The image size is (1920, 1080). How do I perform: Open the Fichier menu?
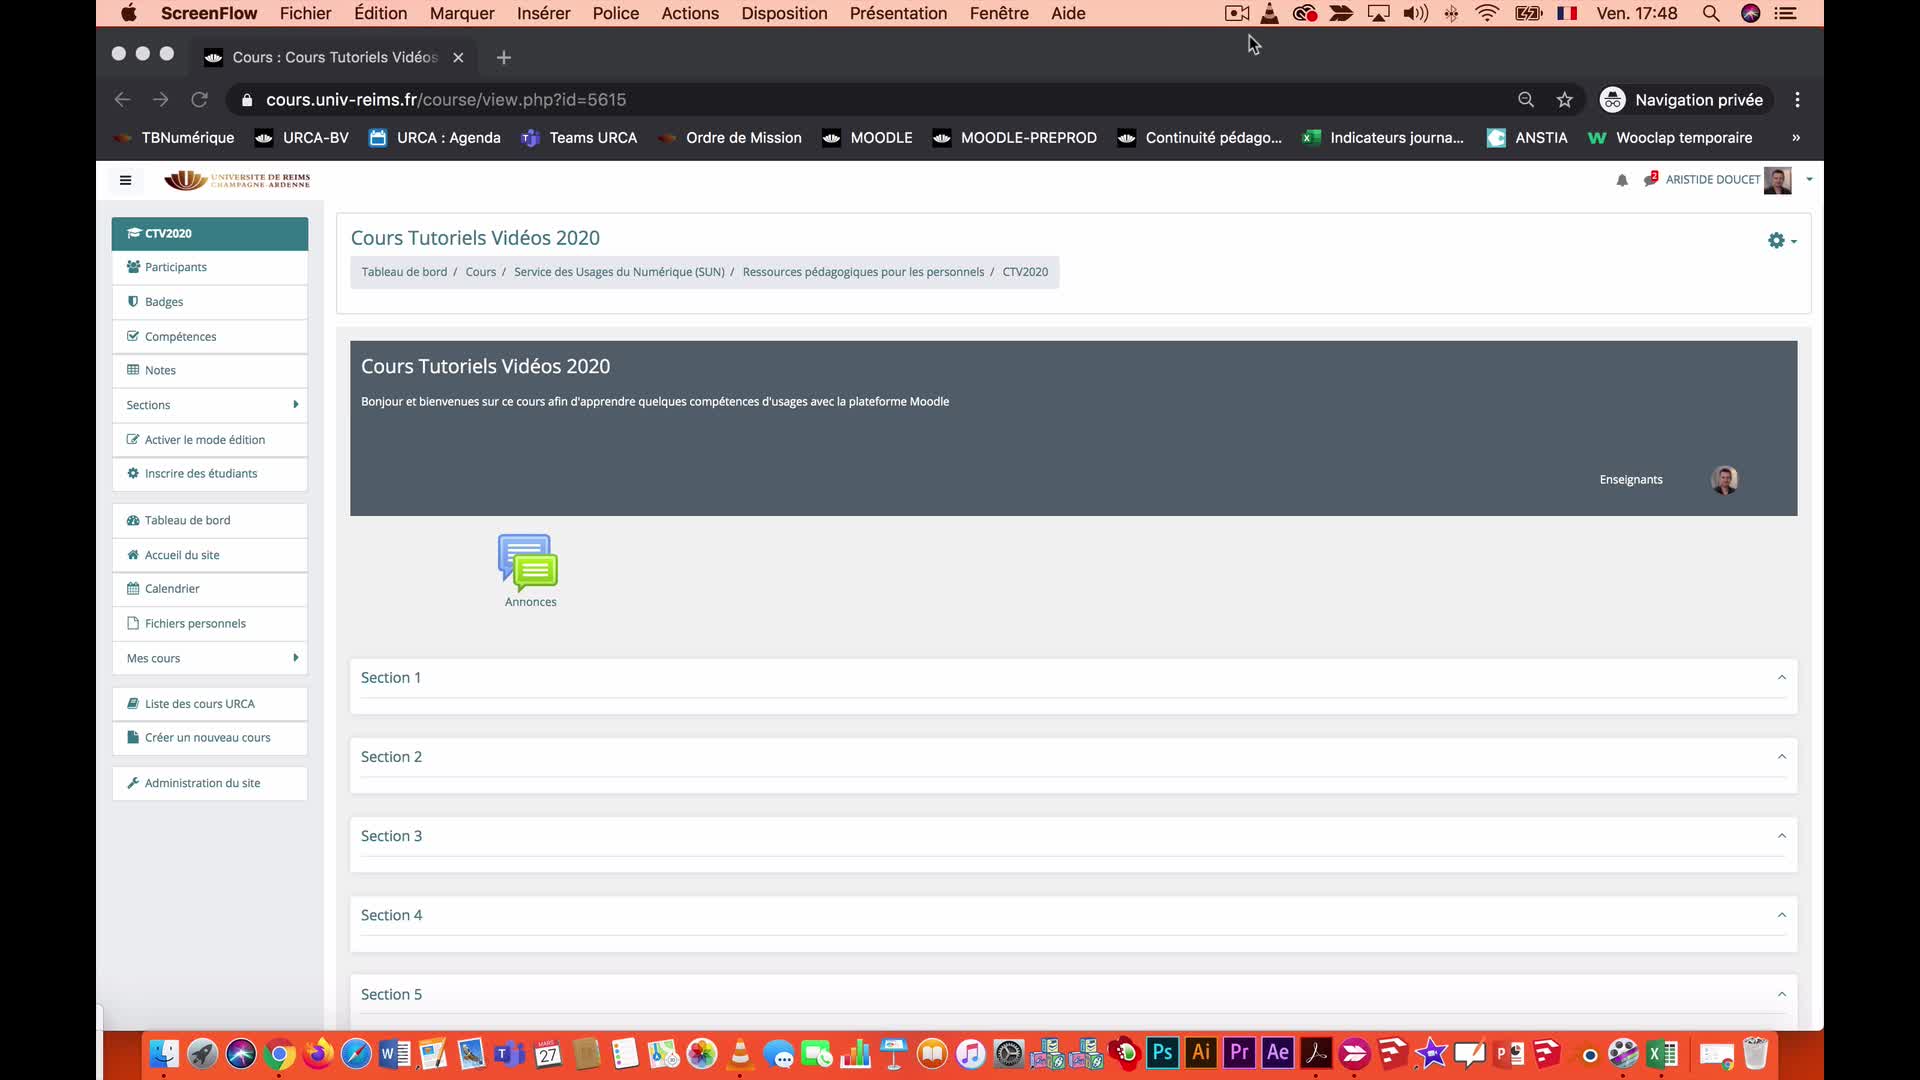(x=305, y=13)
